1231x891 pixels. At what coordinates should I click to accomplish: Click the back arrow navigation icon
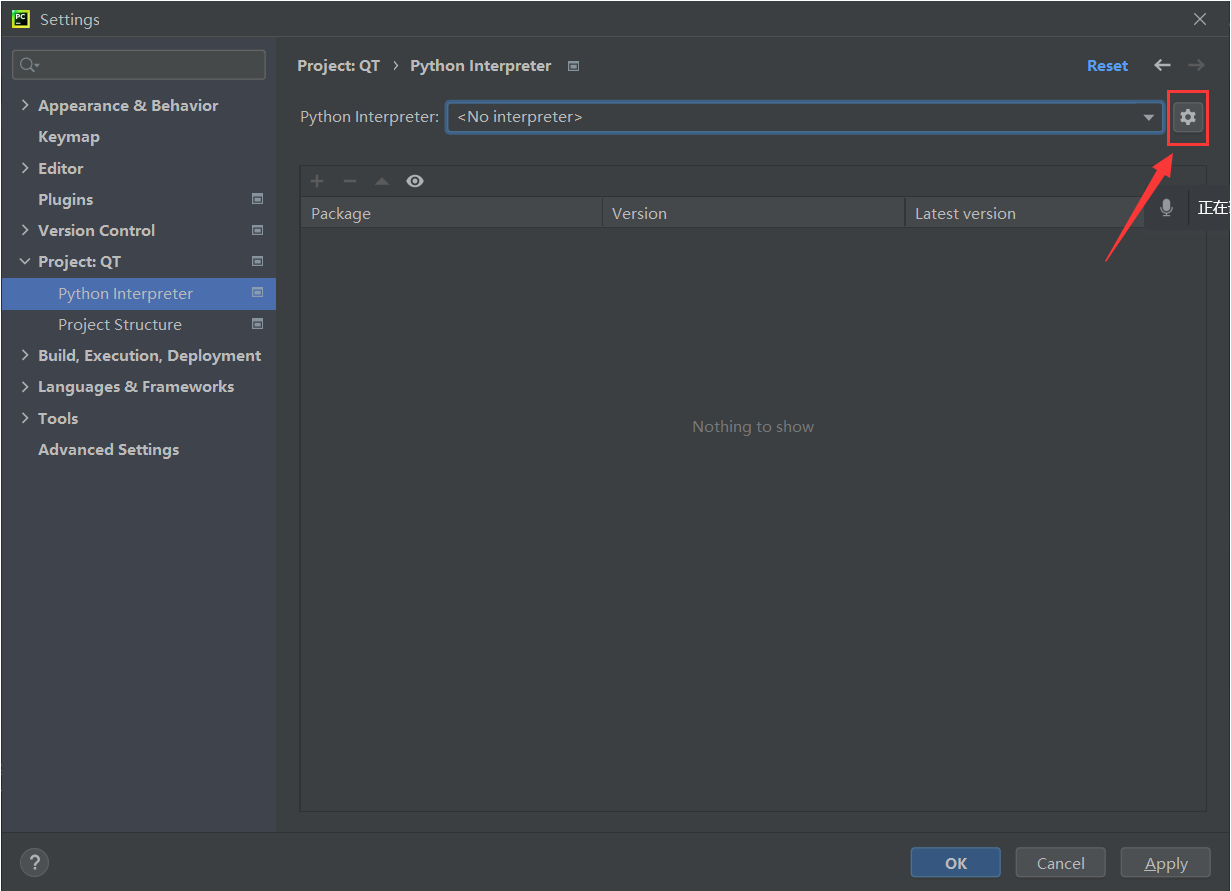(x=1162, y=65)
